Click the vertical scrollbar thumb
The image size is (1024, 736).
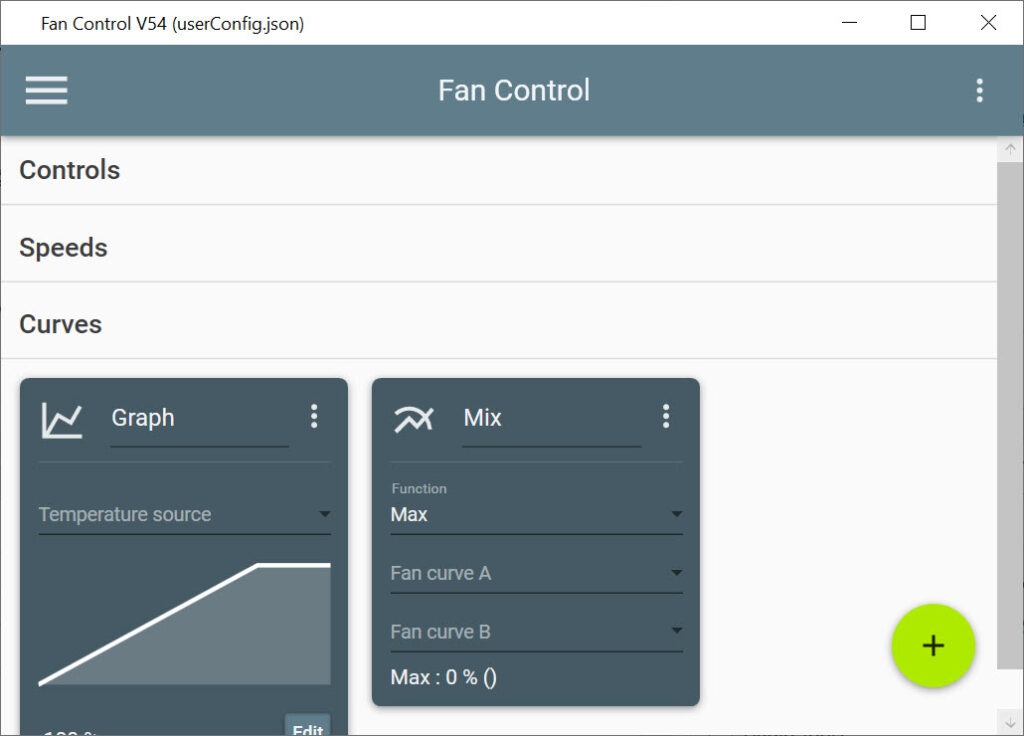pos(1010,415)
